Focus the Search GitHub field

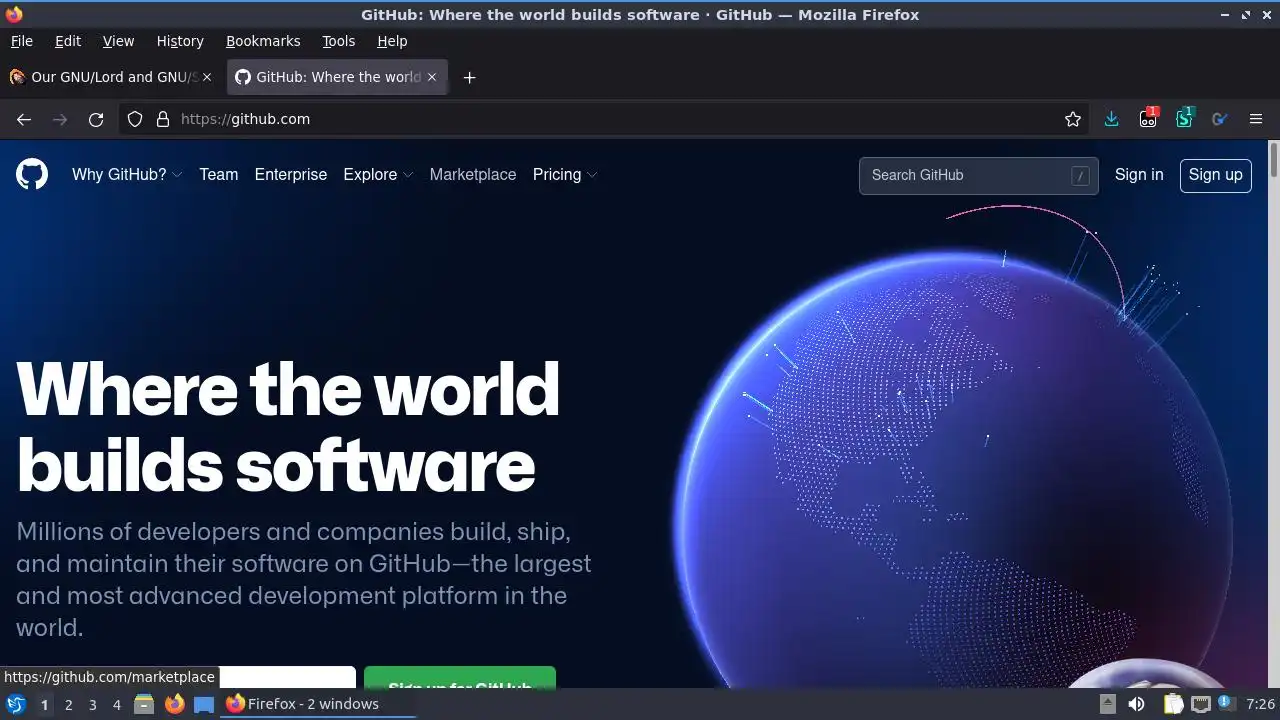point(978,176)
